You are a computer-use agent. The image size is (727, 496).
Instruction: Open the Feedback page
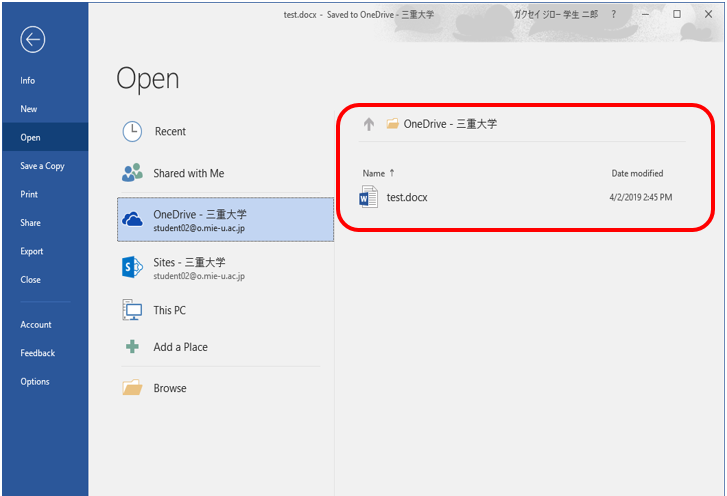coord(45,353)
